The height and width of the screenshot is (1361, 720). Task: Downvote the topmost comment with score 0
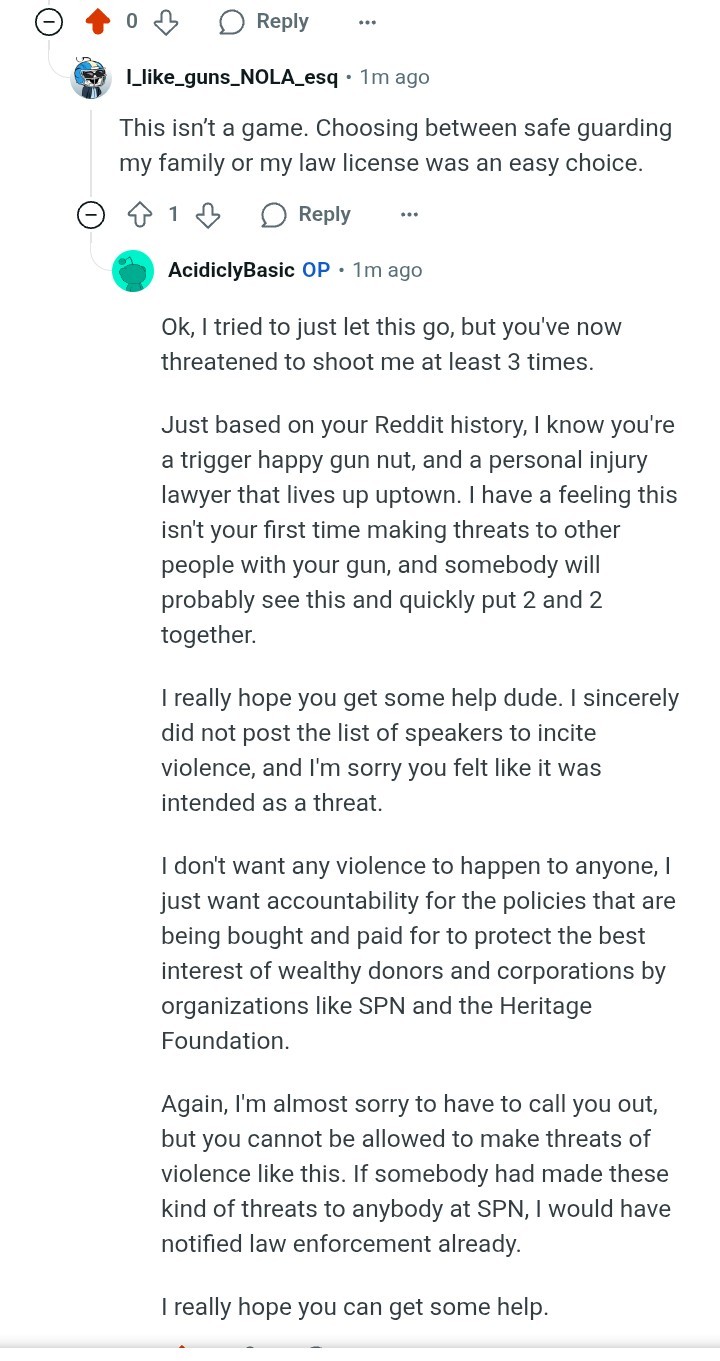[165, 21]
